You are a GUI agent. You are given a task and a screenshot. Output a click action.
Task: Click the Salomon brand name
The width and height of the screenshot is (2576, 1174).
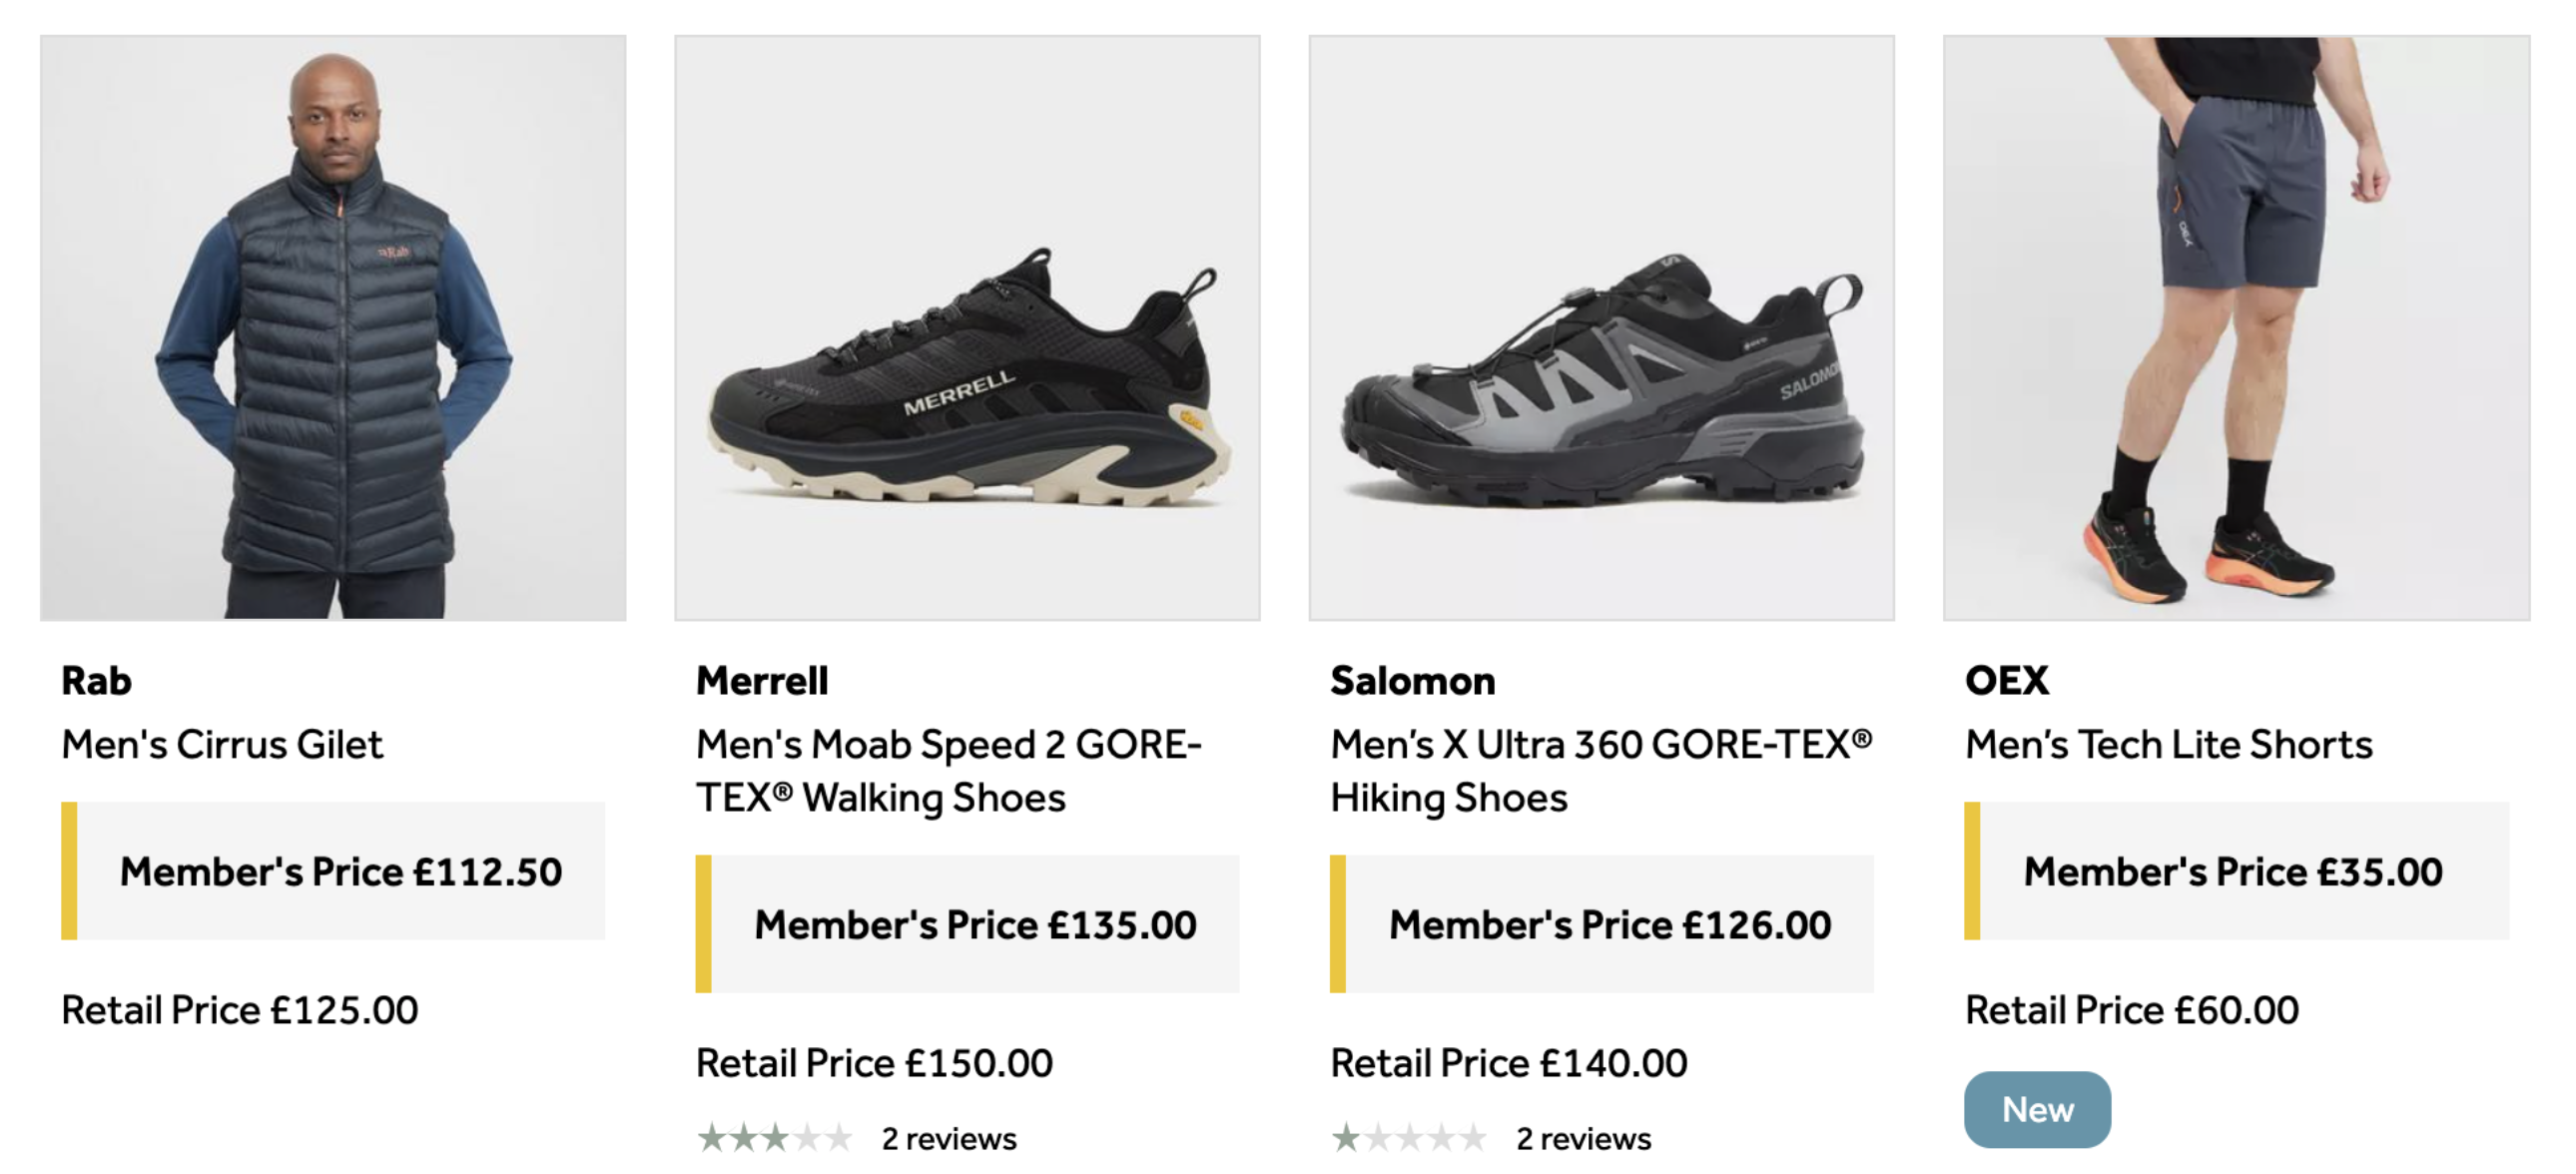(1412, 681)
